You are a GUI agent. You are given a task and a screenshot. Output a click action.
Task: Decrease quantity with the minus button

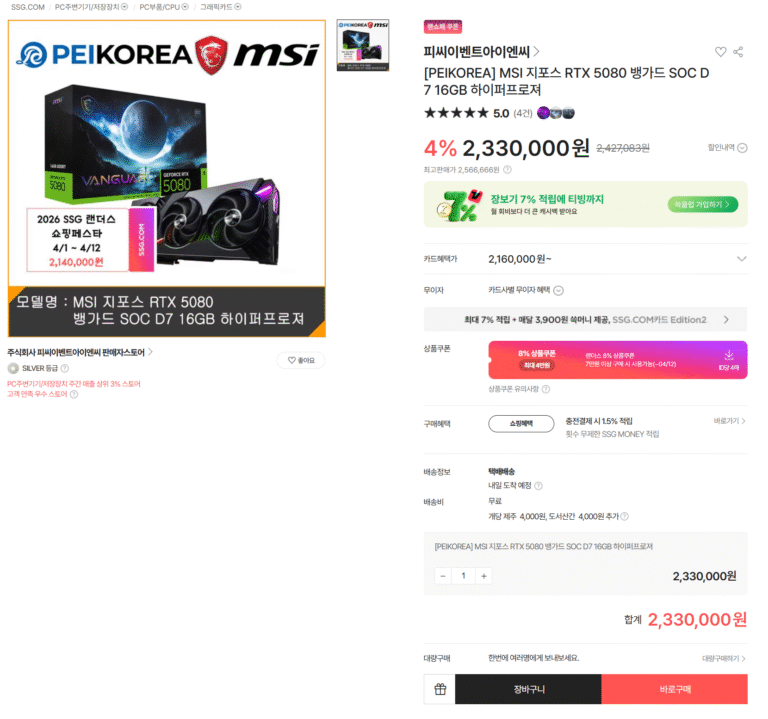(x=443, y=576)
